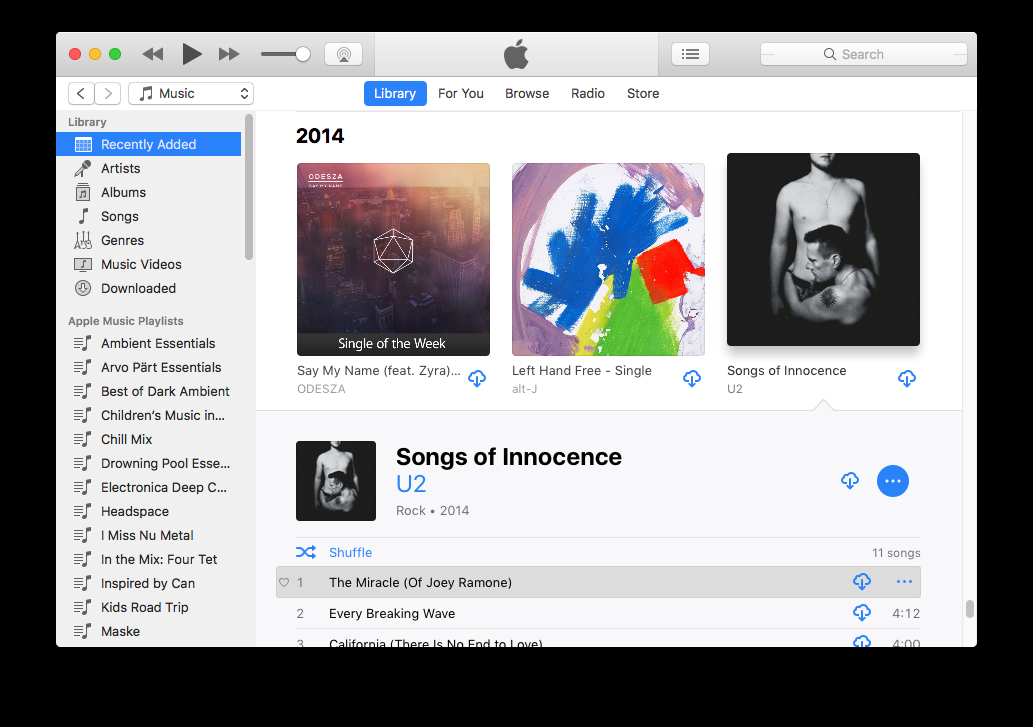
Task: Open the Radio tab
Action: coord(588,94)
